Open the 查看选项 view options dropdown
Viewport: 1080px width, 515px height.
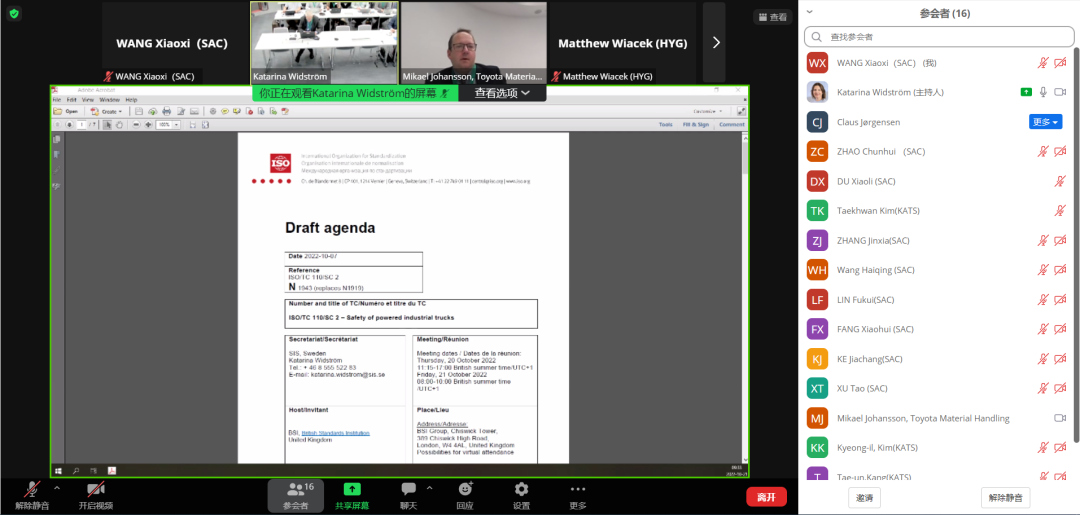(x=509, y=93)
